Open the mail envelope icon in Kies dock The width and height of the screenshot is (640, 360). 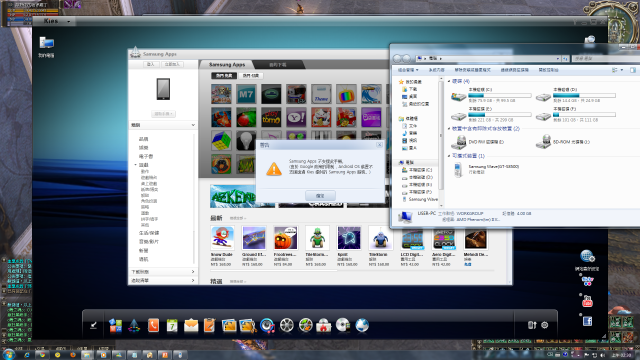coord(191,325)
